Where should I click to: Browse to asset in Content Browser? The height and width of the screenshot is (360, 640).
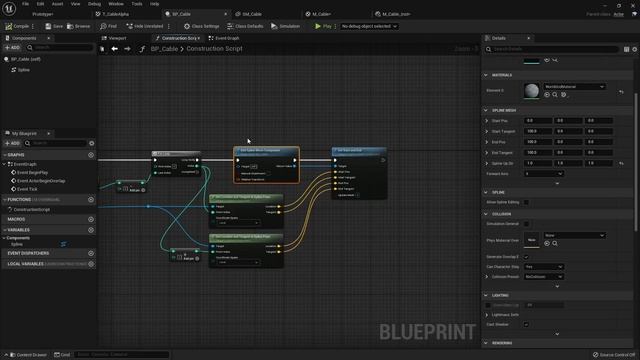tap(78, 26)
